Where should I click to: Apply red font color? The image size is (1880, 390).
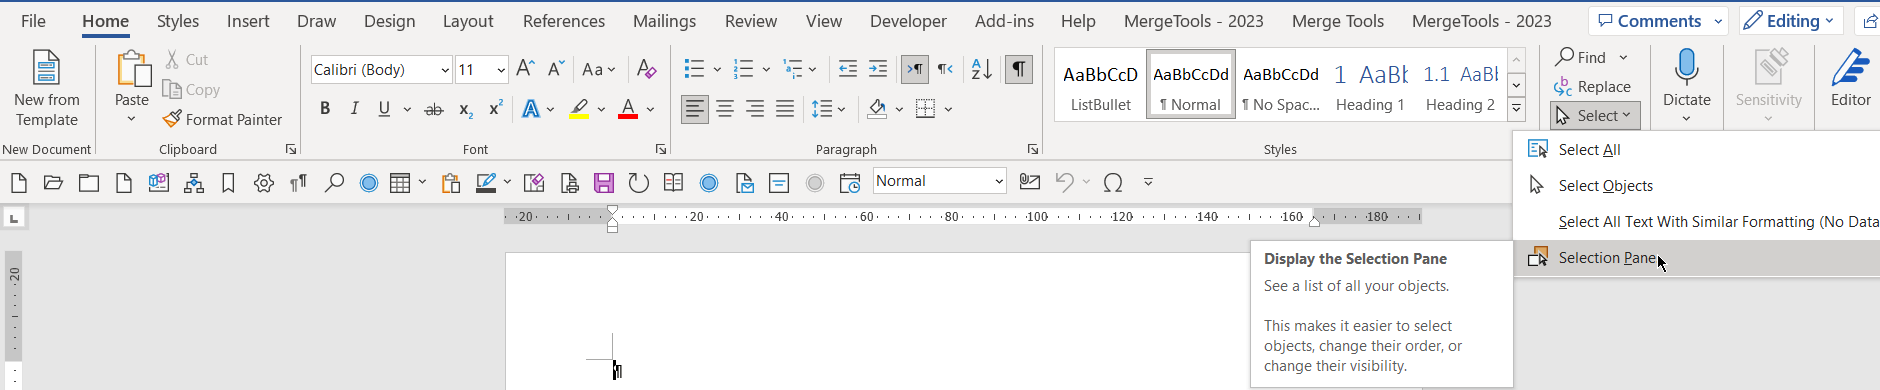(628, 109)
